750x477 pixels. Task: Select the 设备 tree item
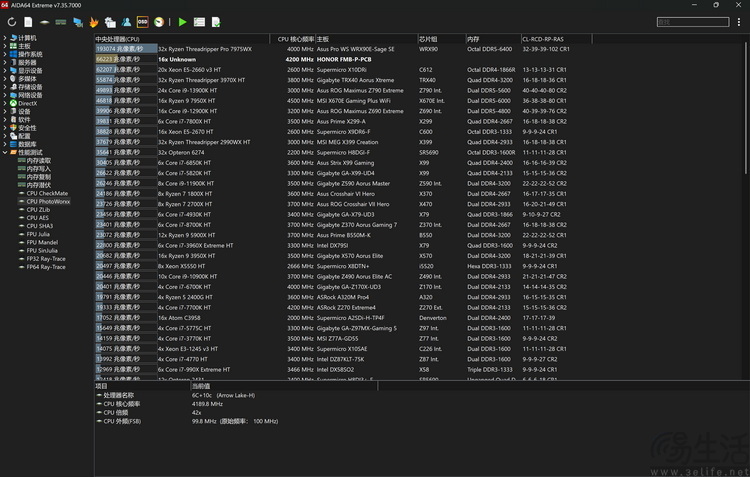click(x=24, y=111)
